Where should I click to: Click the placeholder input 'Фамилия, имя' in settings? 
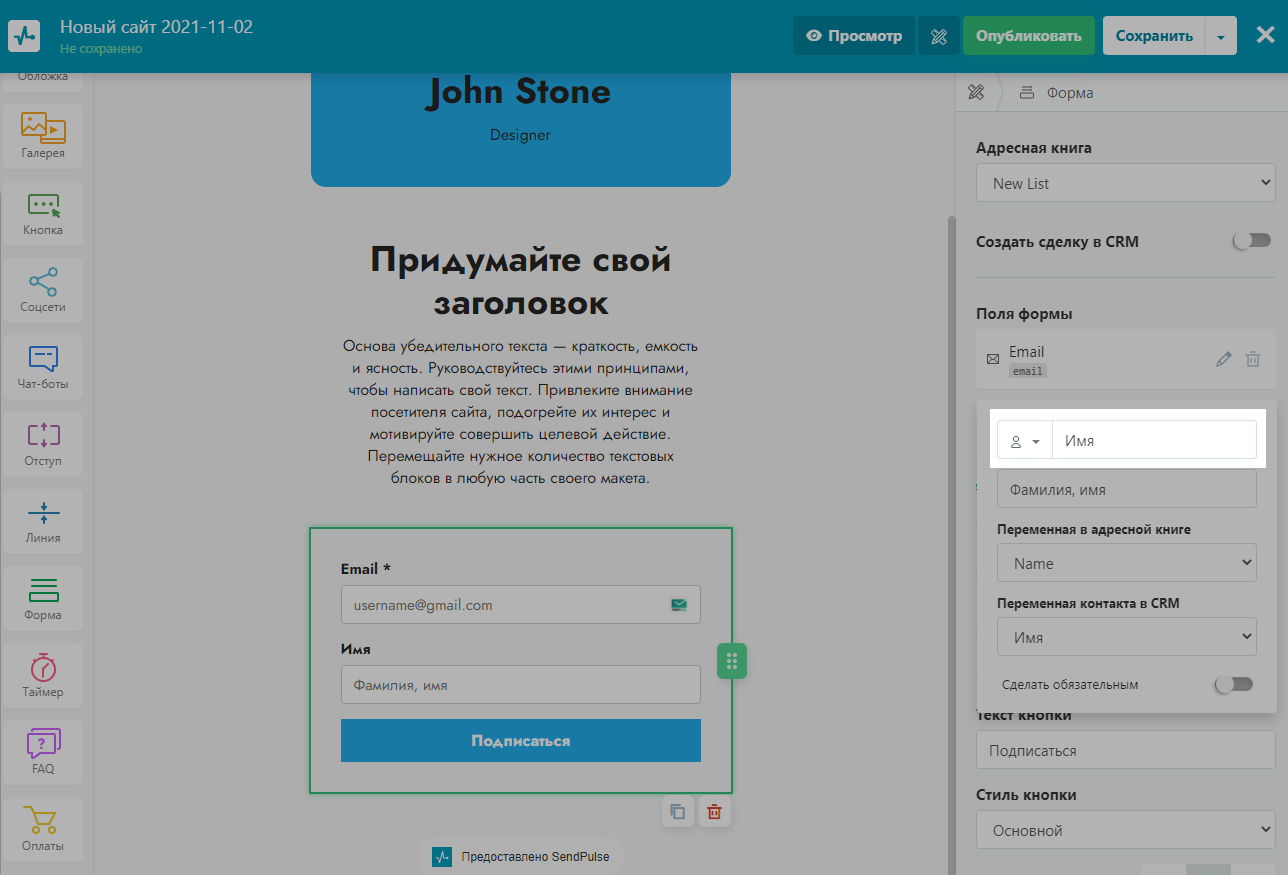[1126, 489]
